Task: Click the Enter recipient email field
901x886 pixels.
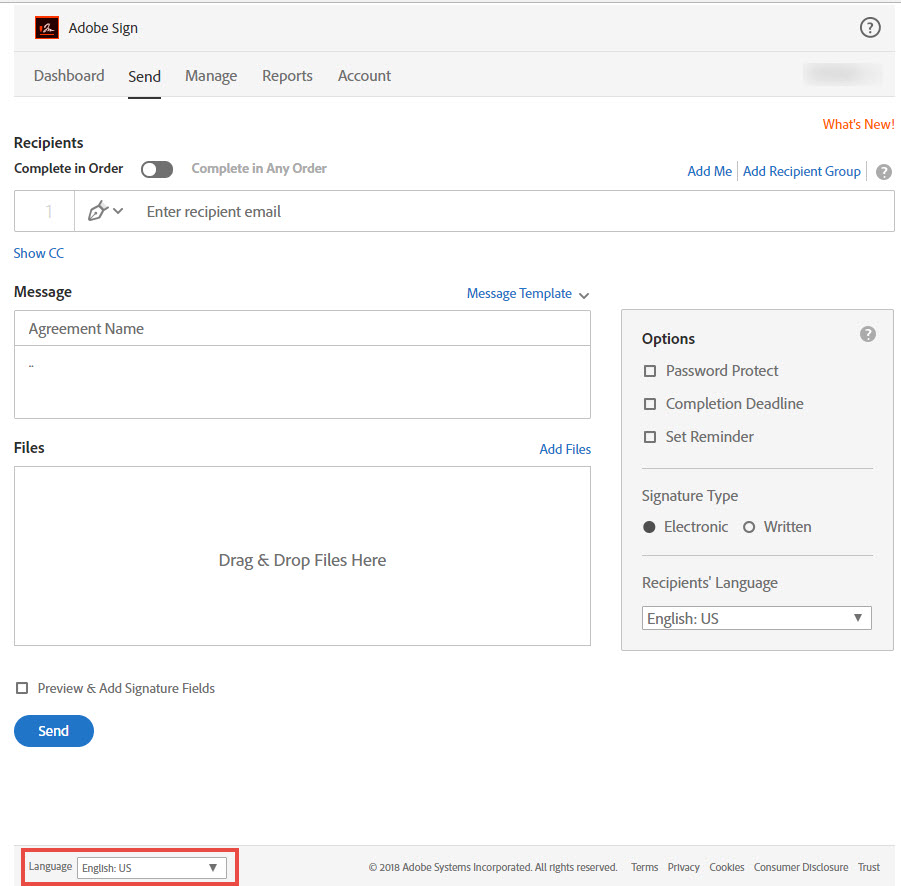Action: click(x=484, y=211)
